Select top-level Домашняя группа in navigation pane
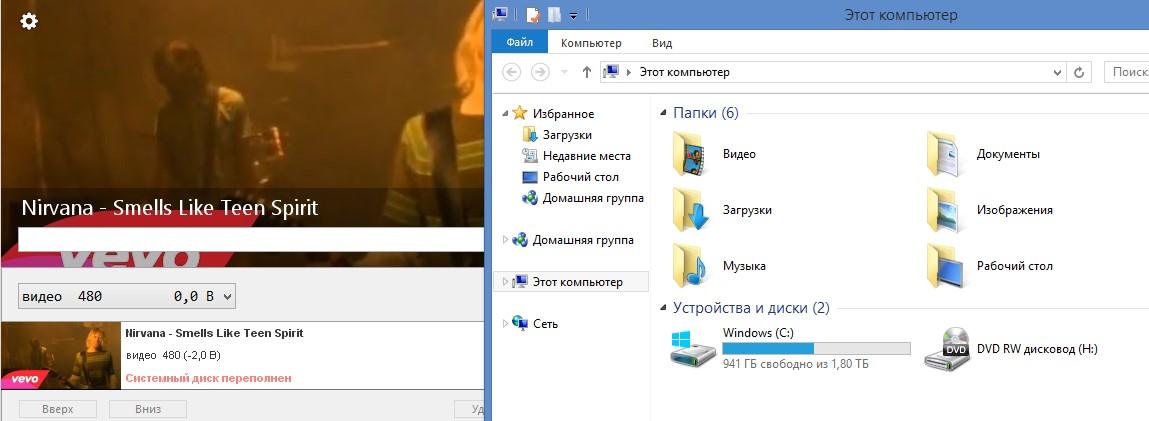This screenshot has height=421, width=1149. 583,240
